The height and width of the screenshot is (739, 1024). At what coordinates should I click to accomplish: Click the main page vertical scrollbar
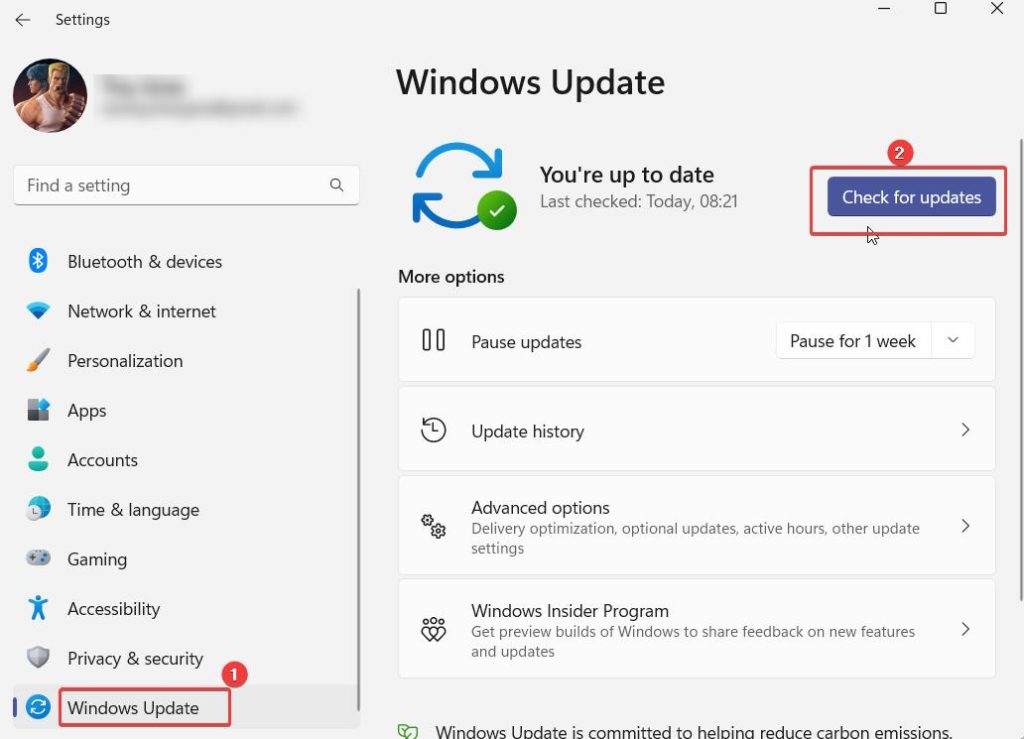(1021, 370)
